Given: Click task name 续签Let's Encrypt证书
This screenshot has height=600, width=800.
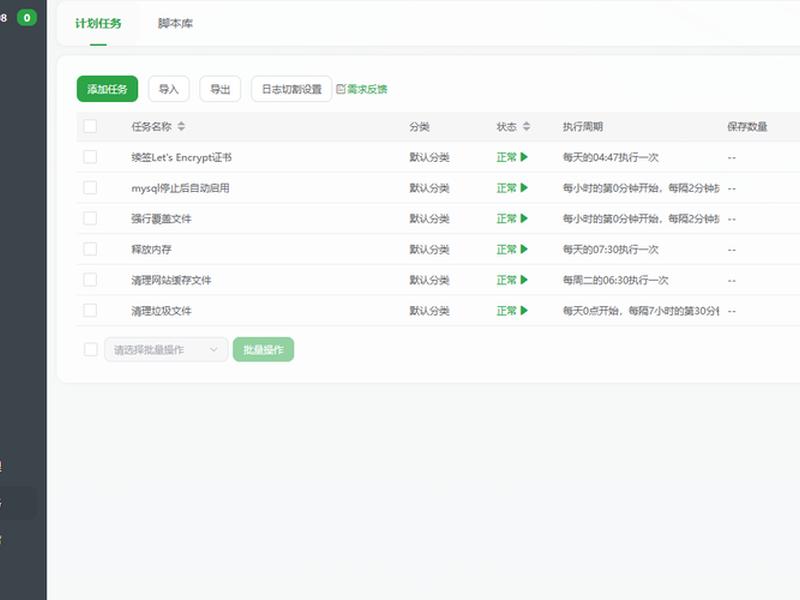Looking at the screenshot, I should pos(182,157).
